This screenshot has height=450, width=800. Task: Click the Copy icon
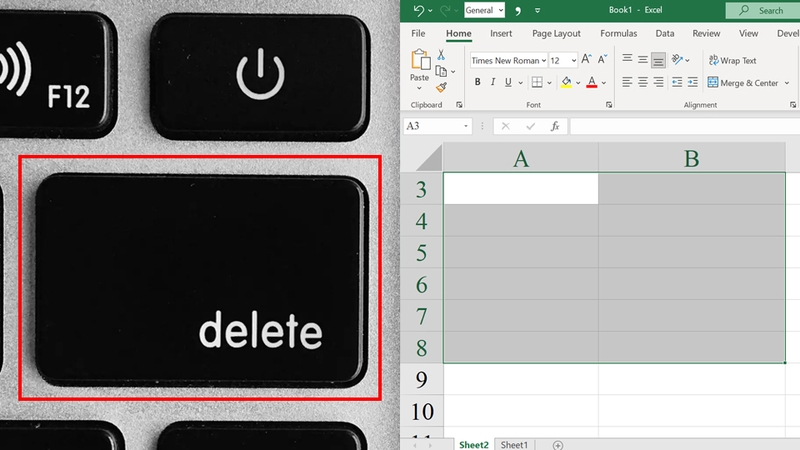click(x=441, y=71)
